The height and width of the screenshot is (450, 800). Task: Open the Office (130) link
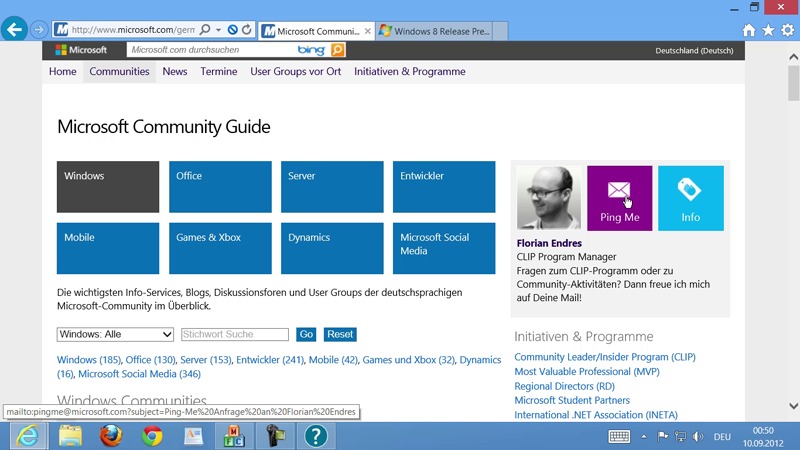click(x=150, y=360)
